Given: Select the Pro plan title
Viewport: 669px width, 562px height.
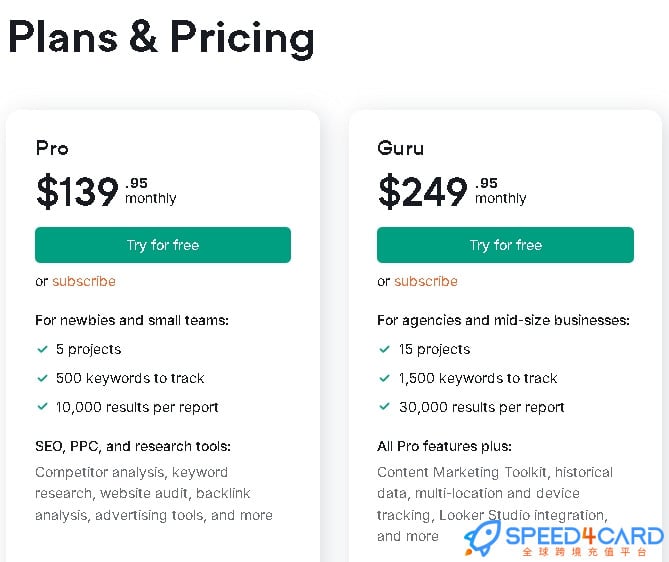Looking at the screenshot, I should 52,149.
